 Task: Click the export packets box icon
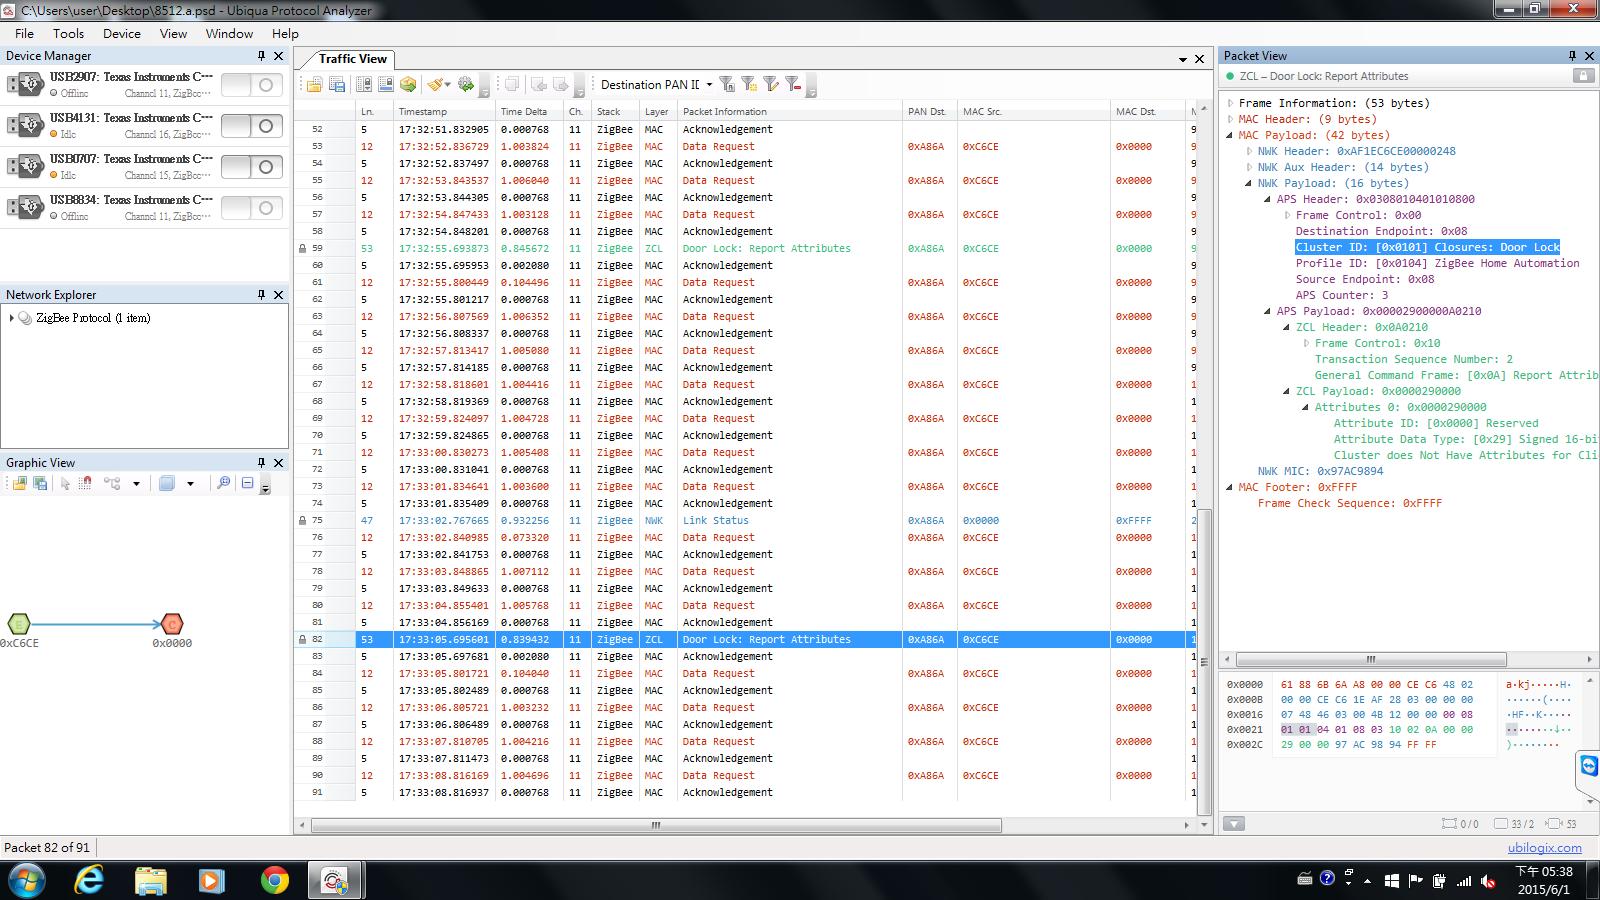[x=408, y=85]
